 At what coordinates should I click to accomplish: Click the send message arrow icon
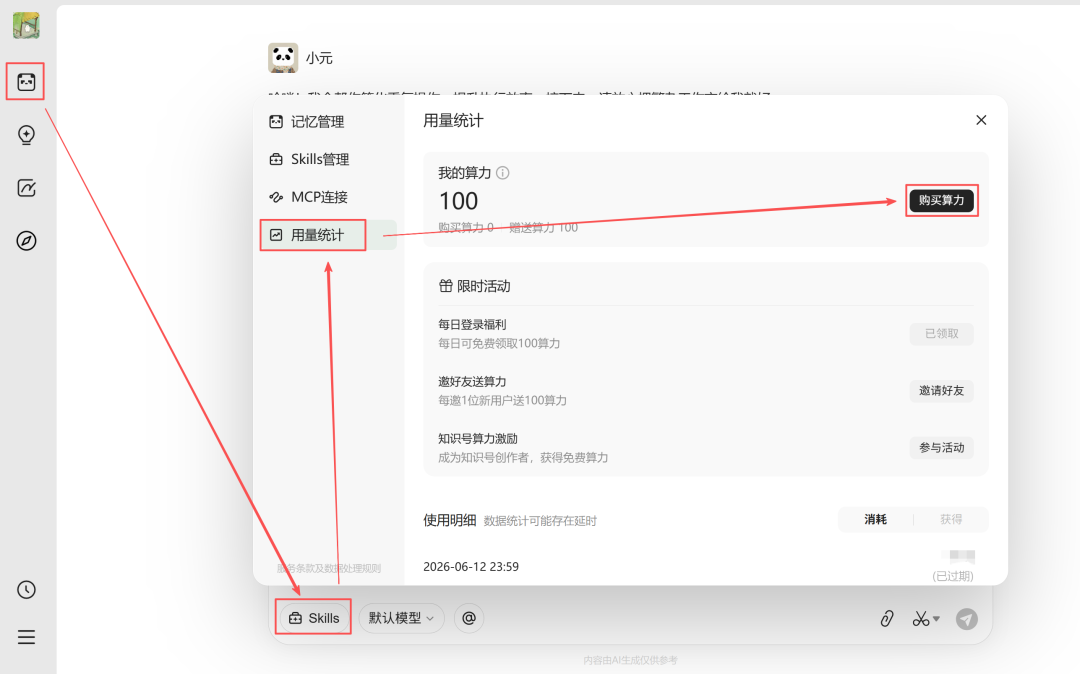967,619
